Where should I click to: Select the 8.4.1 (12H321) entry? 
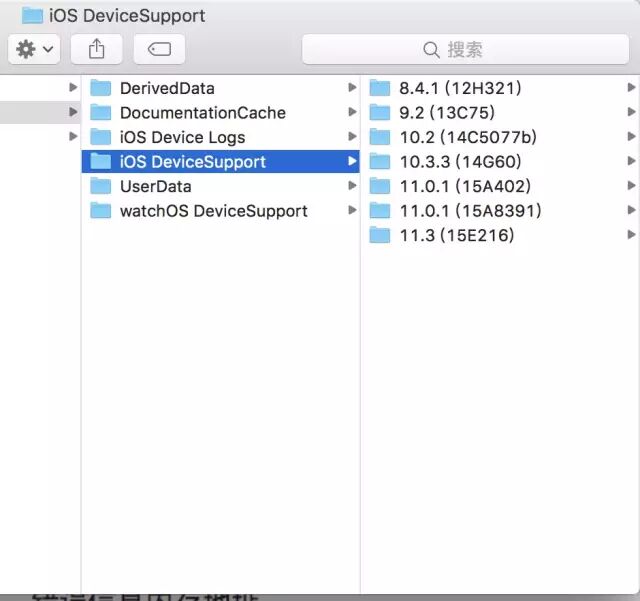[x=460, y=88]
